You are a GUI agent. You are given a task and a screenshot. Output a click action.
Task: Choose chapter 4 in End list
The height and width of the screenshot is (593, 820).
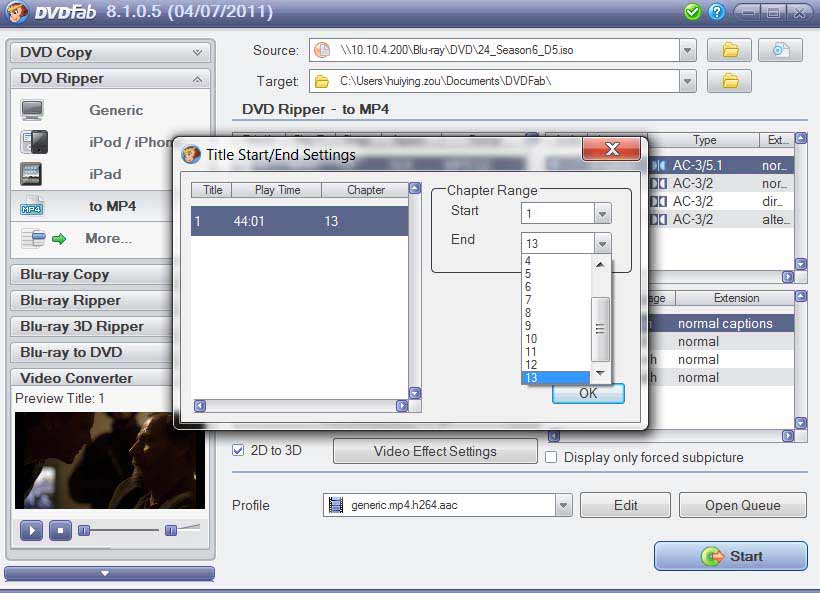[556, 260]
